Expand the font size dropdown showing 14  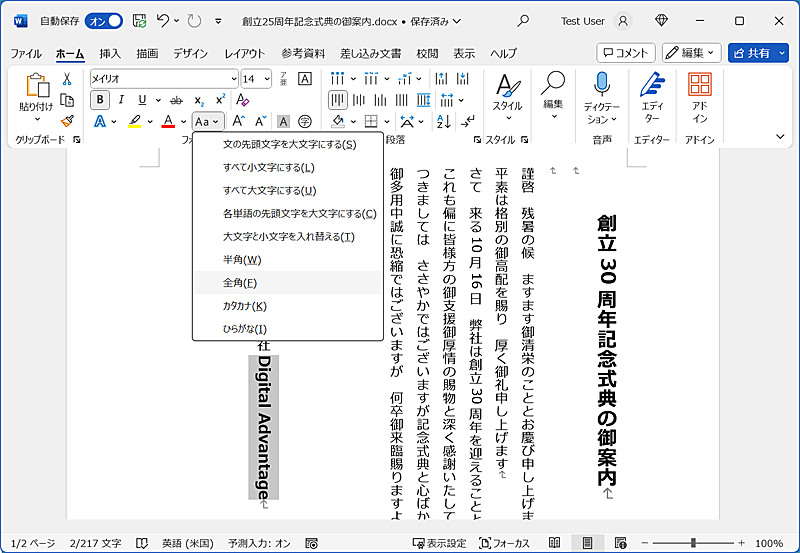[266, 79]
